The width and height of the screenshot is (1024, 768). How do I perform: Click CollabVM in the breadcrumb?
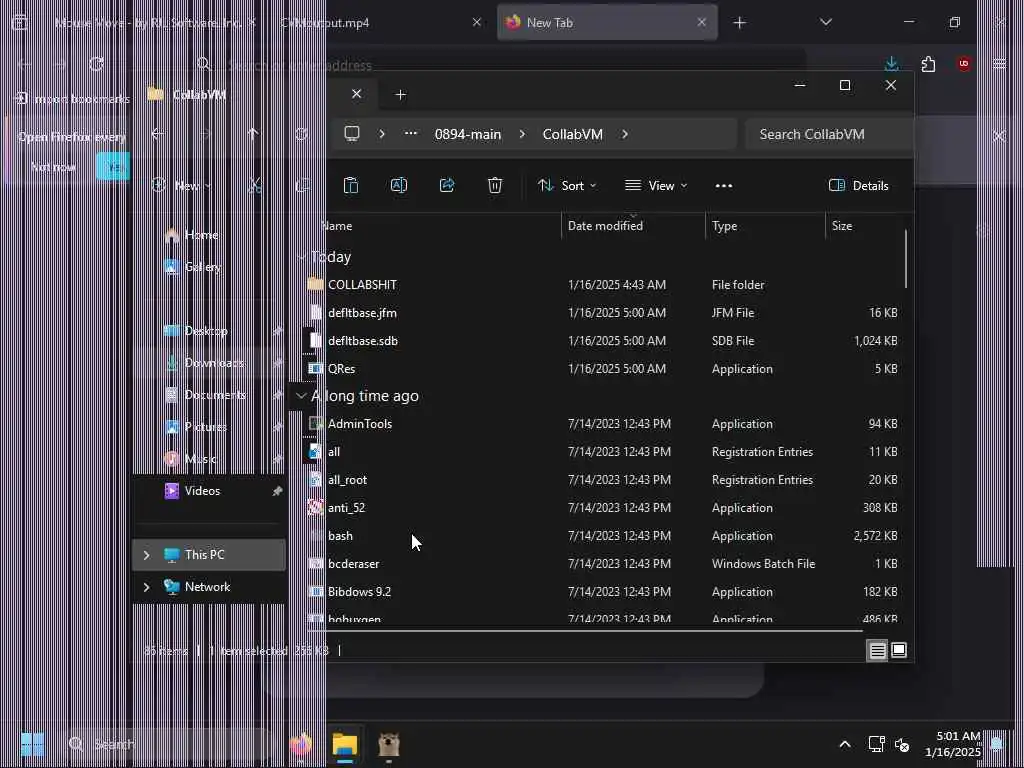(x=572, y=134)
